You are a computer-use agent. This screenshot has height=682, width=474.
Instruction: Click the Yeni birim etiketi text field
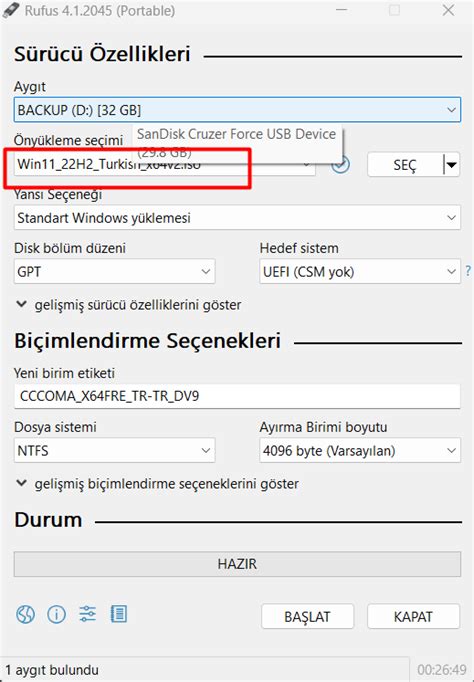tap(237, 396)
